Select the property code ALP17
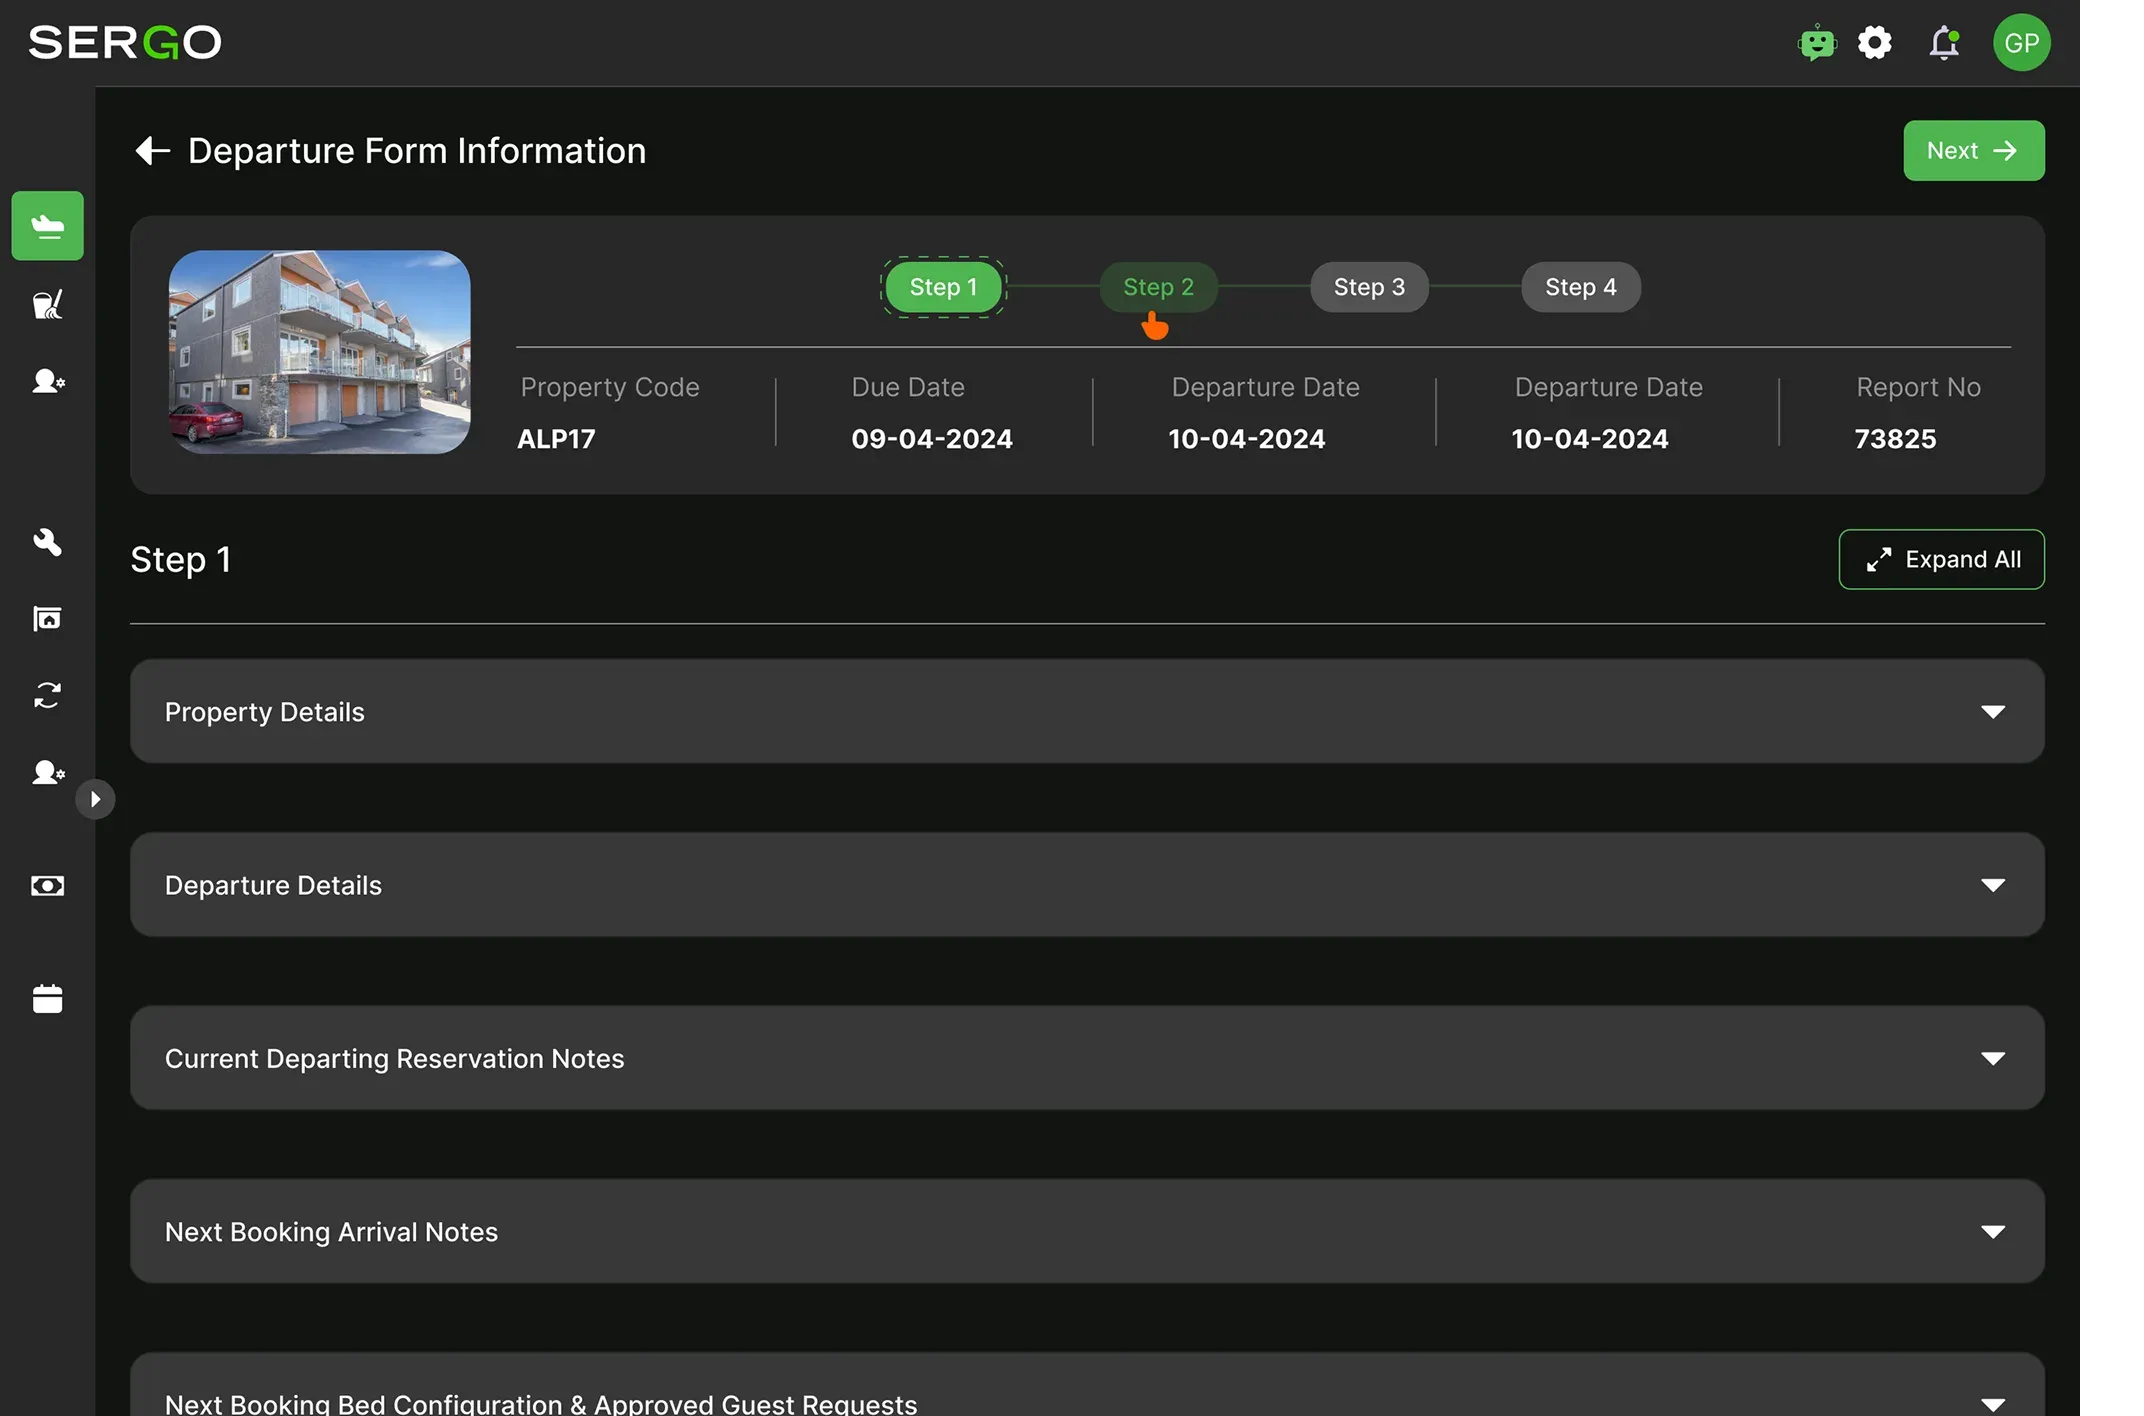 point(556,439)
